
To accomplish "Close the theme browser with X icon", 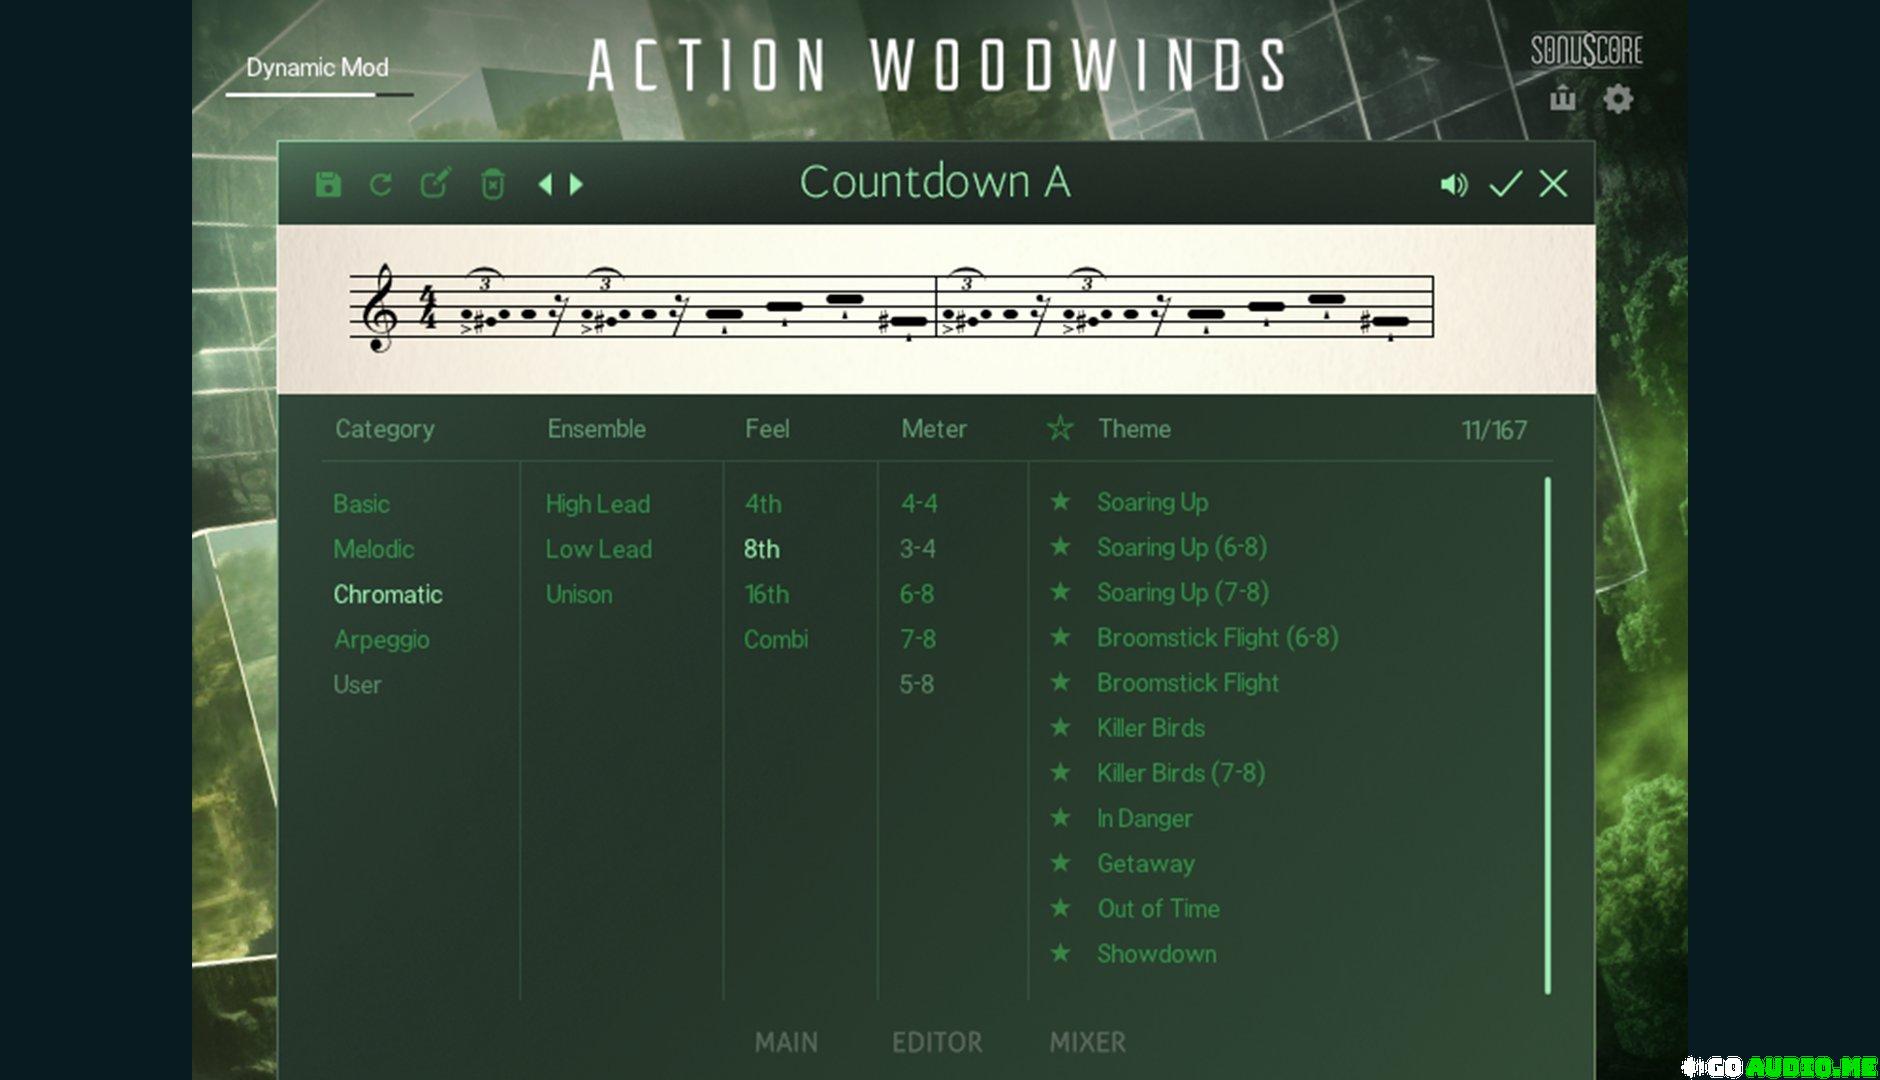I will (x=1553, y=183).
